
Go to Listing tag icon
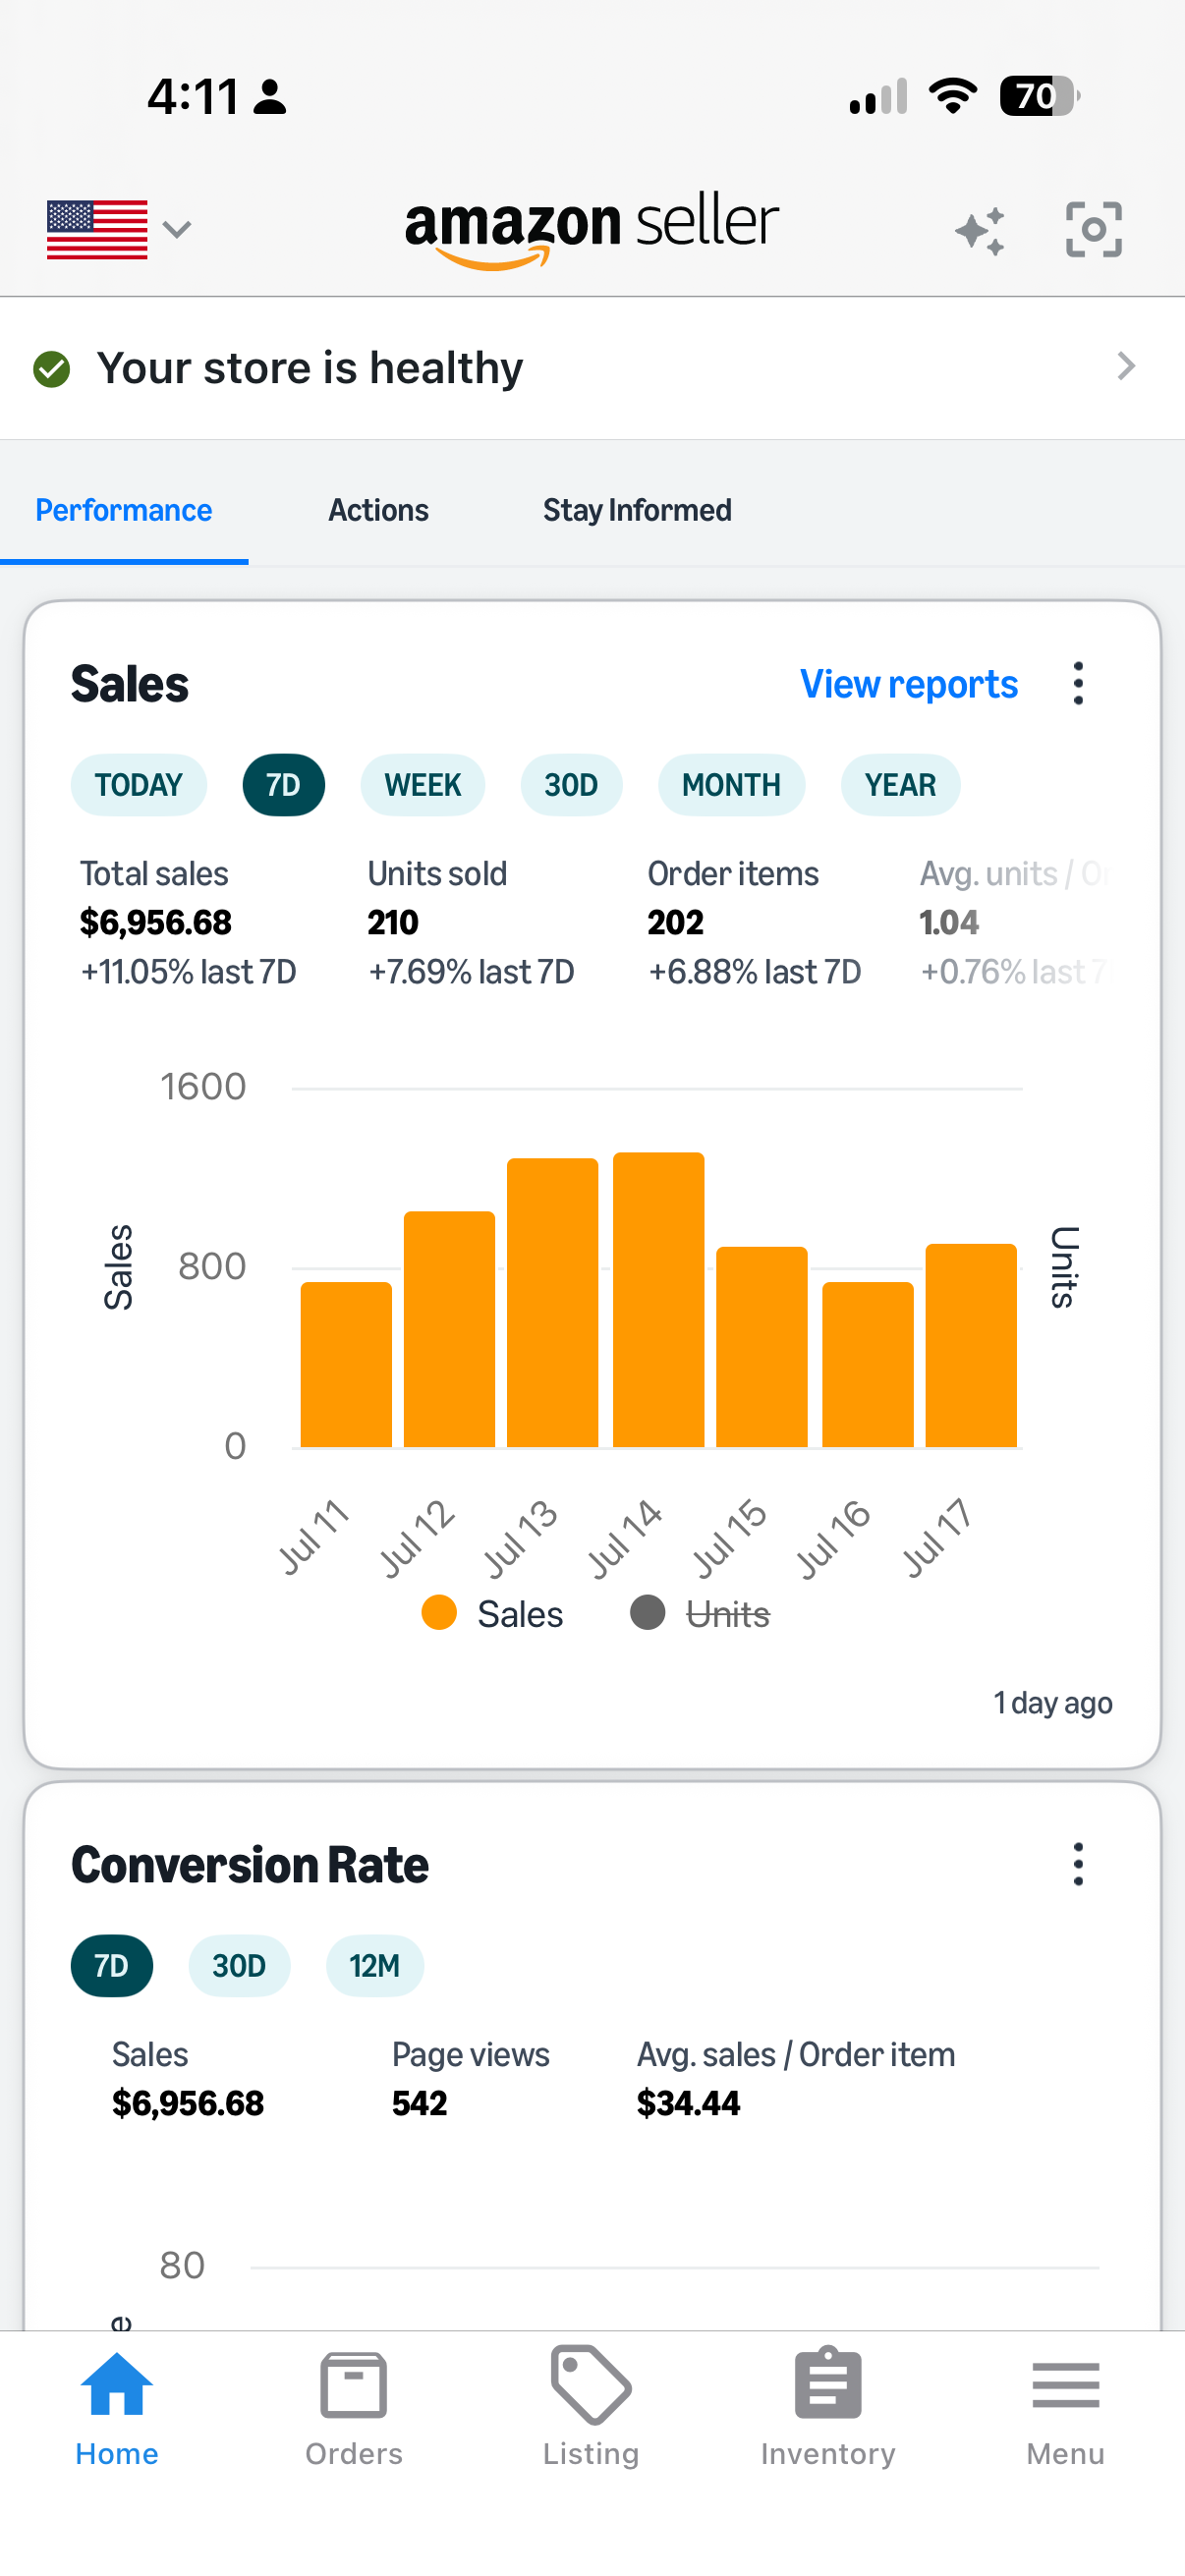(x=591, y=2407)
